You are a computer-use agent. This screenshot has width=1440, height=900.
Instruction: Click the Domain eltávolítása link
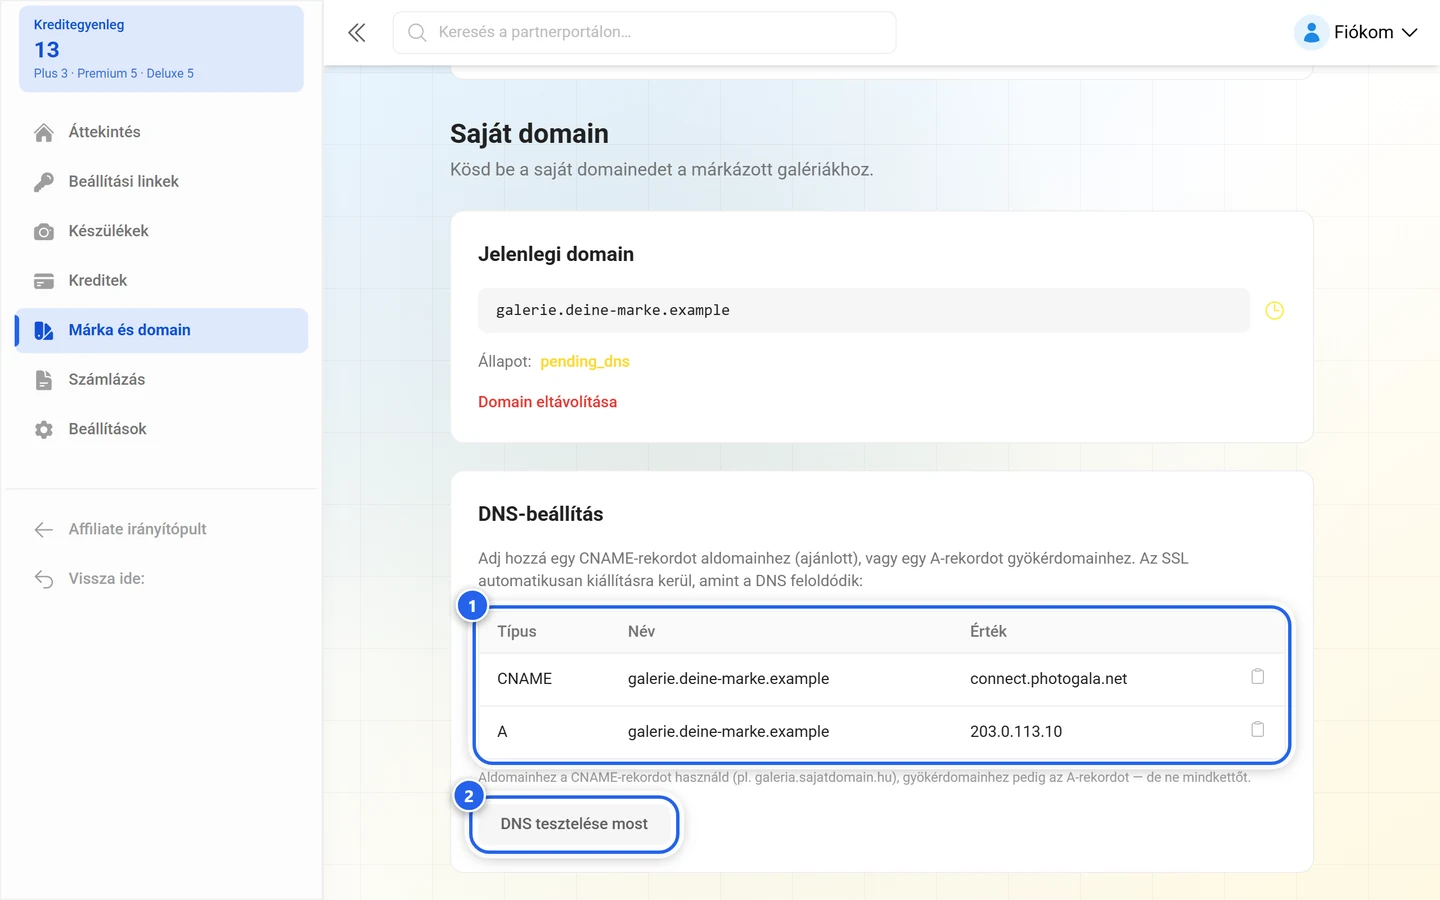point(547,402)
